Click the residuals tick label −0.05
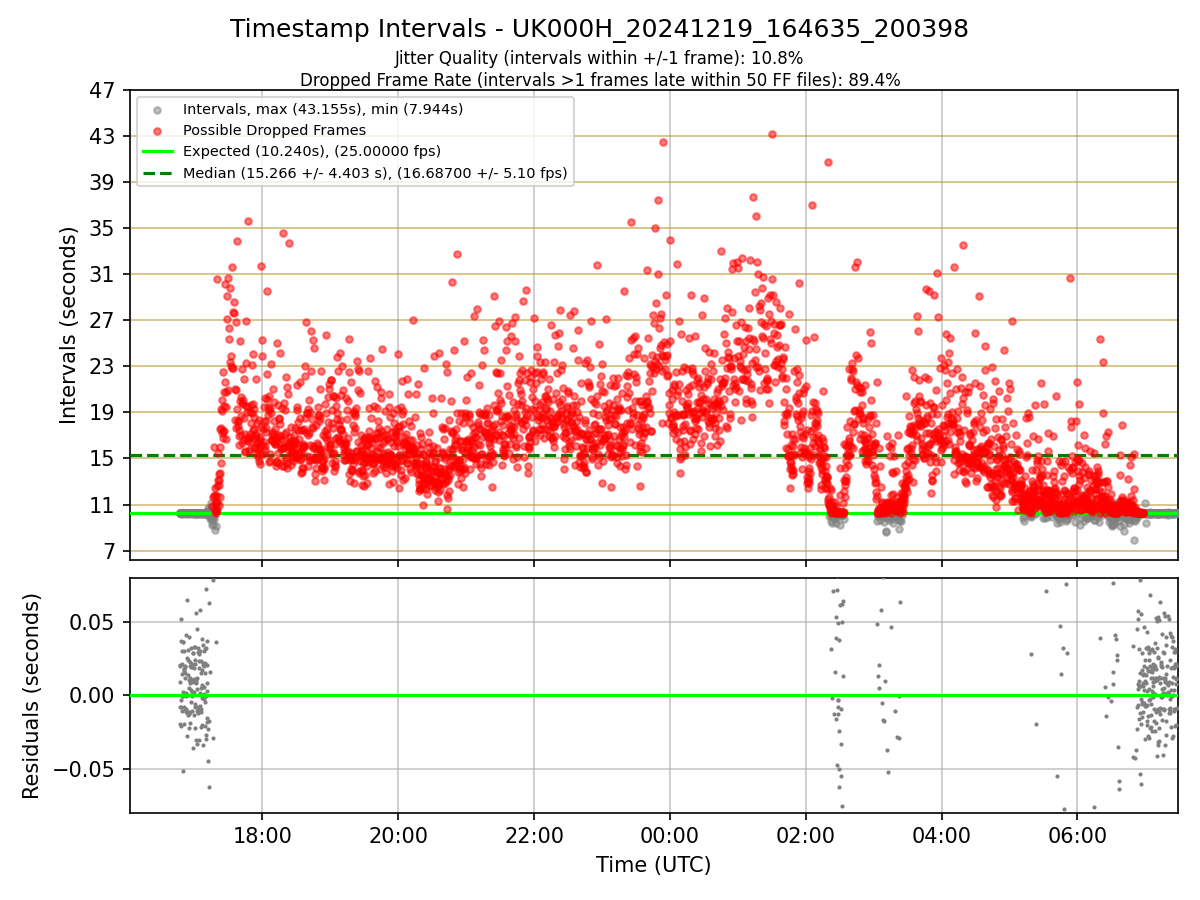This screenshot has height=900, width=1200. (x=85, y=769)
